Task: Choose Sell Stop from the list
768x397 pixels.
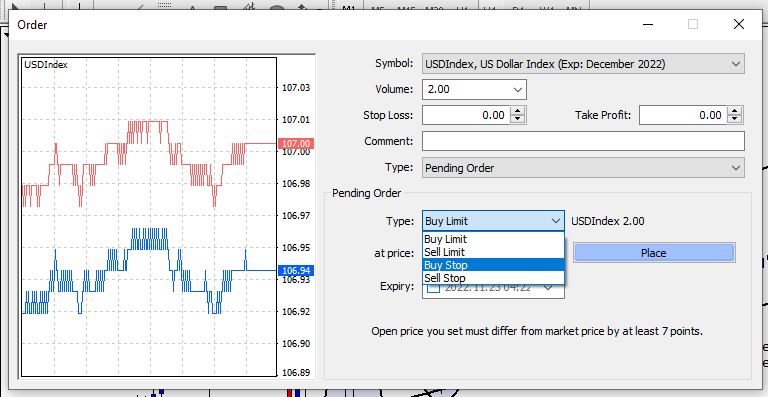Action: (x=493, y=278)
